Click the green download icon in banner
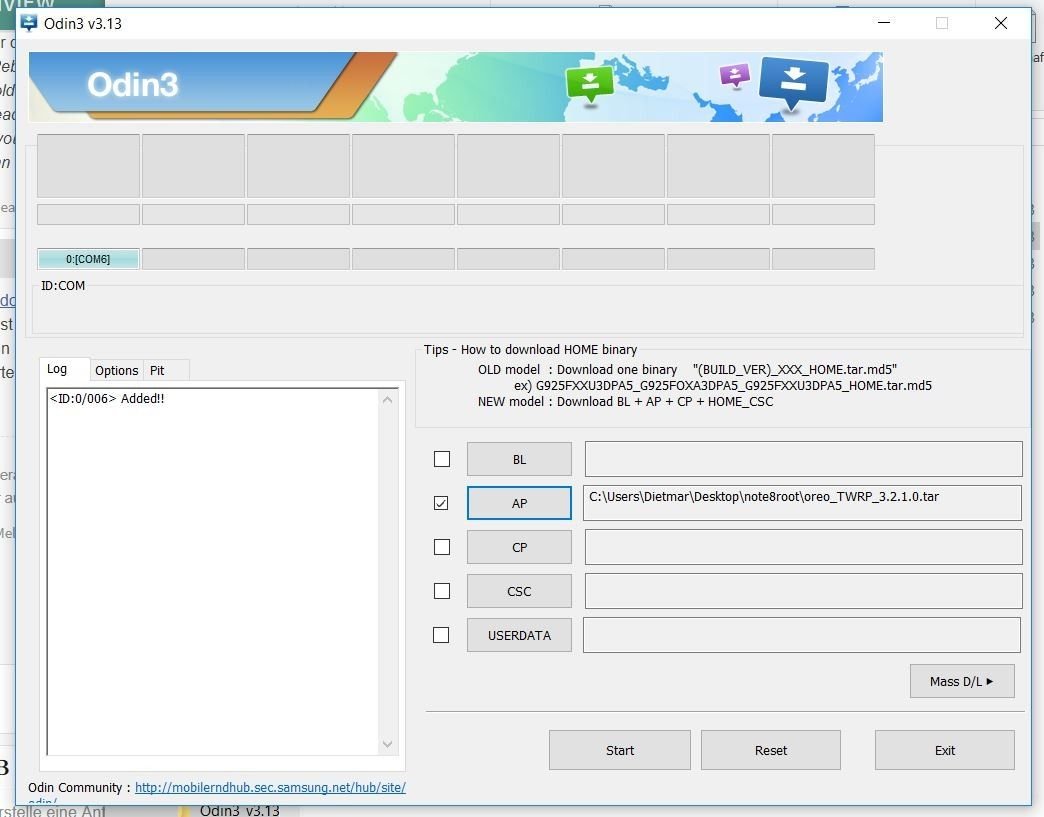 tap(589, 85)
